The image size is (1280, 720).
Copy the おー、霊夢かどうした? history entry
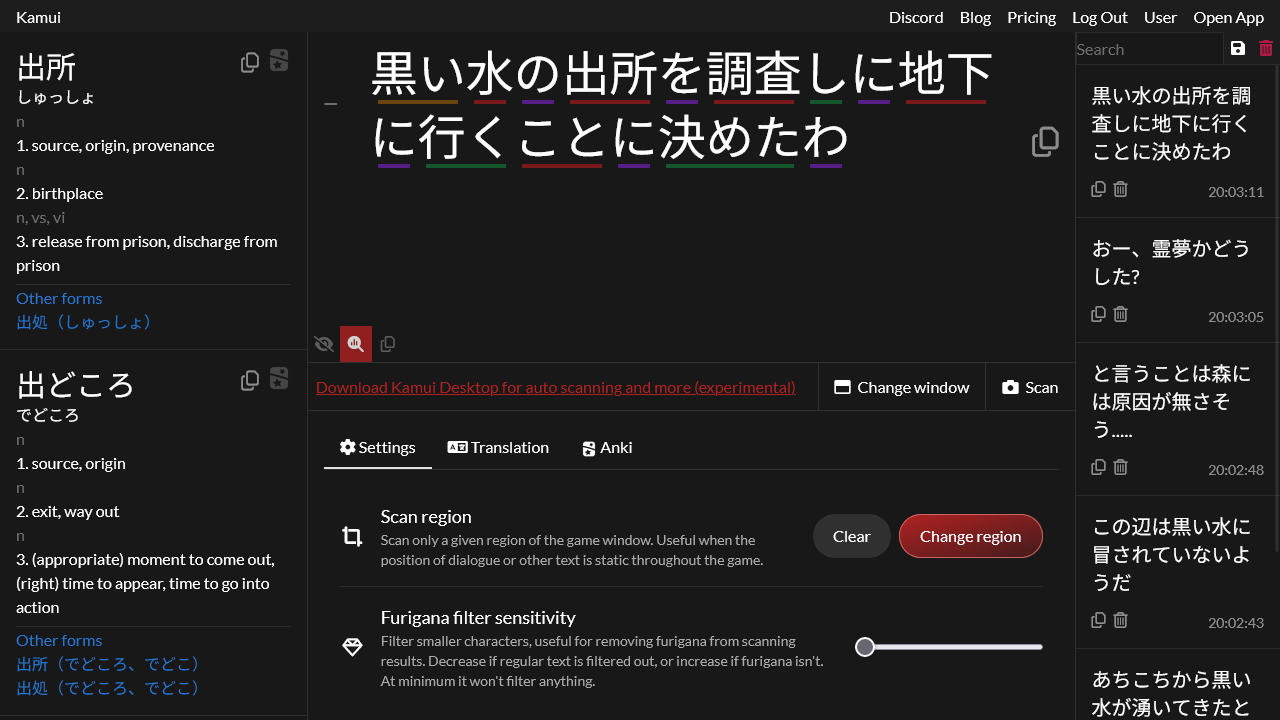tap(1098, 314)
